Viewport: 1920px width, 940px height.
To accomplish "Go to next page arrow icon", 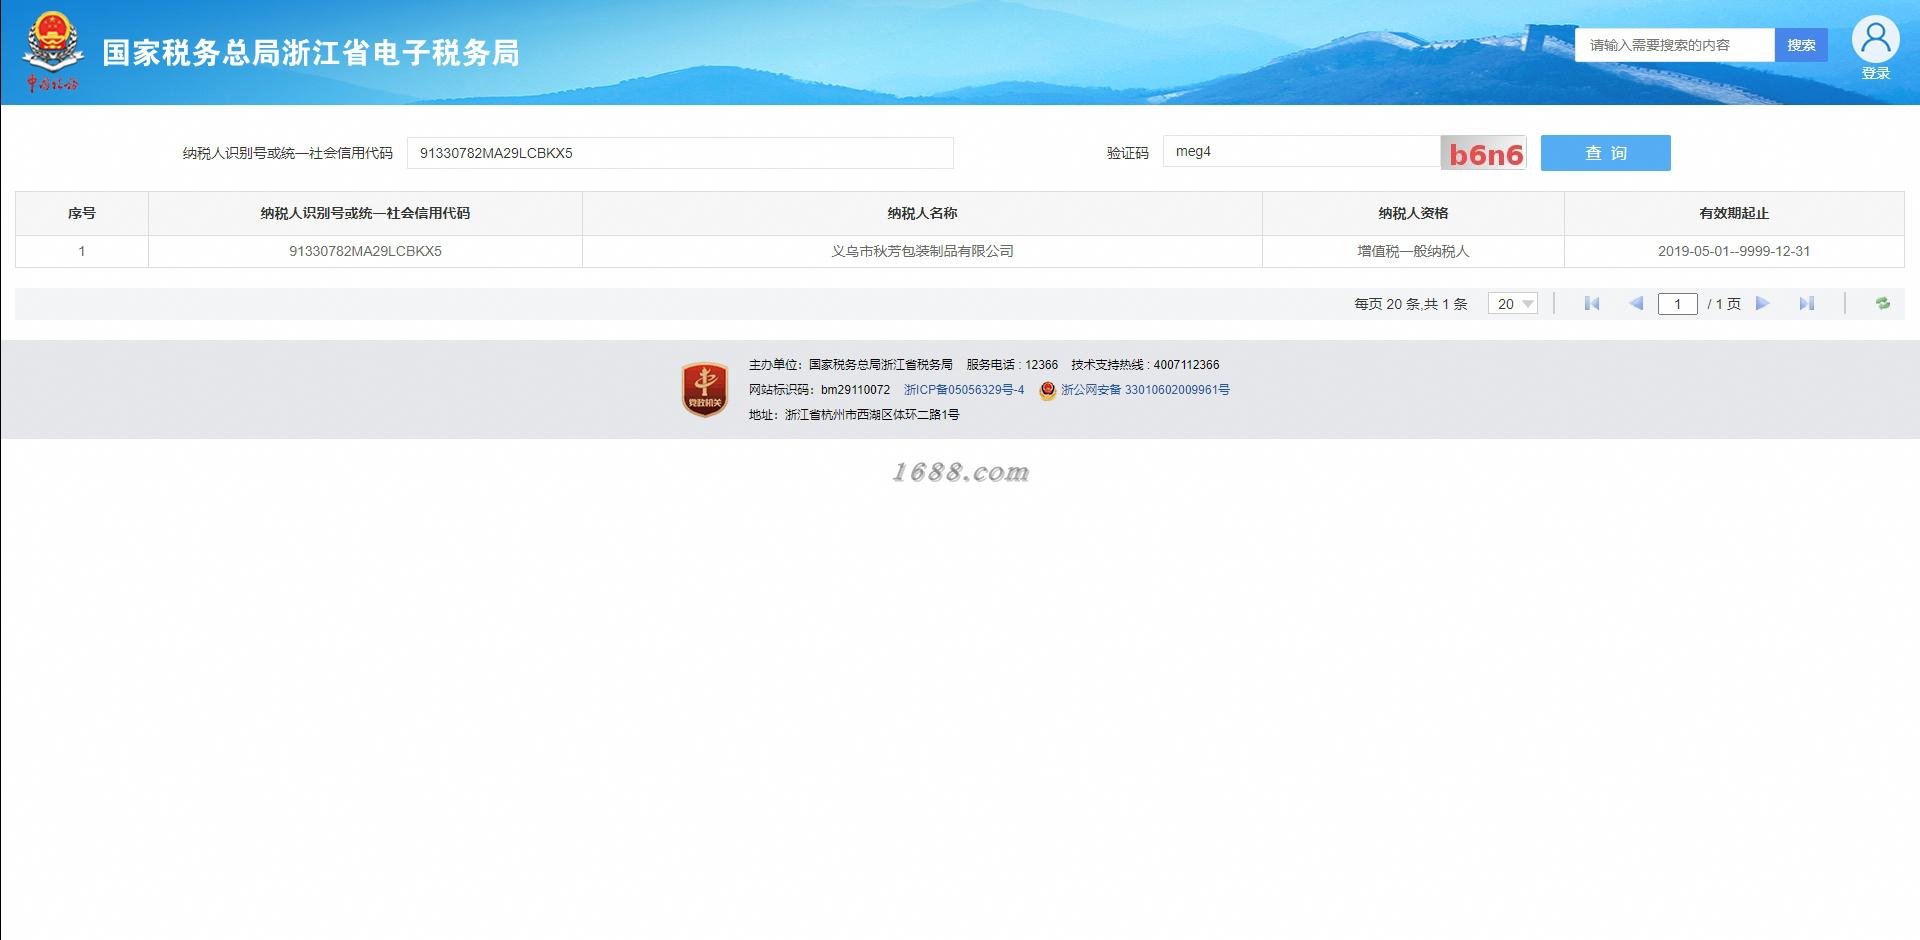I will [x=1763, y=304].
